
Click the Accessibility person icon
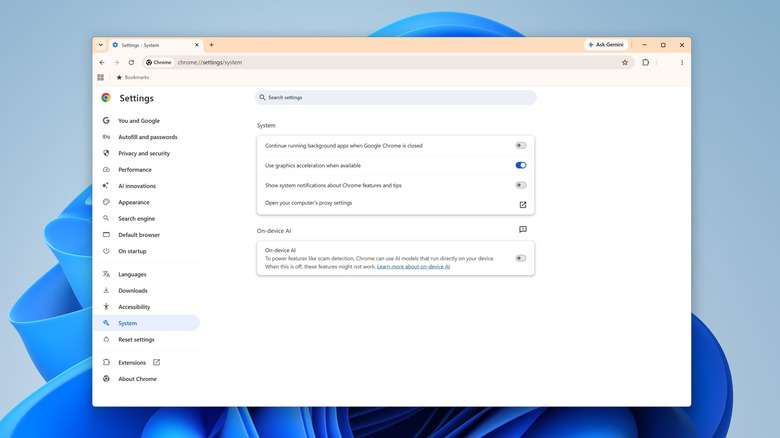click(106, 307)
